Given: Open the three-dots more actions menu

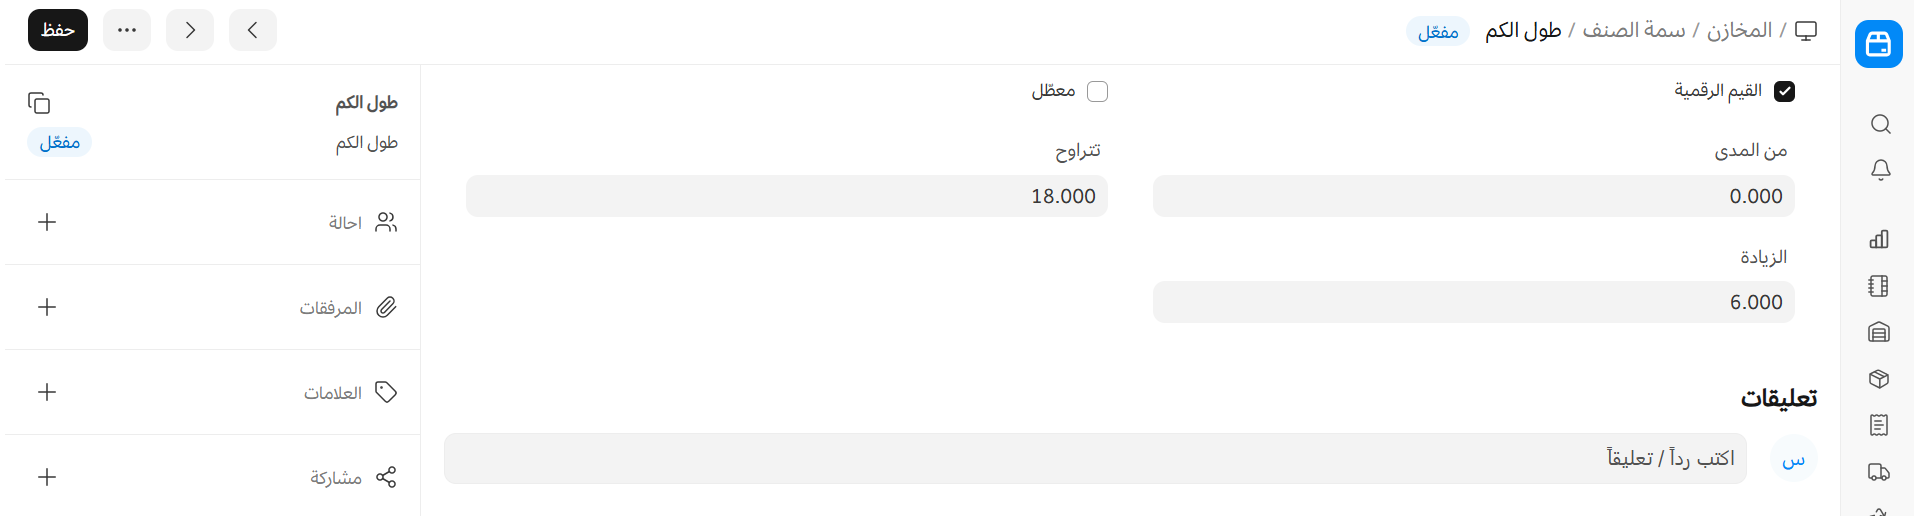Looking at the screenshot, I should [127, 30].
